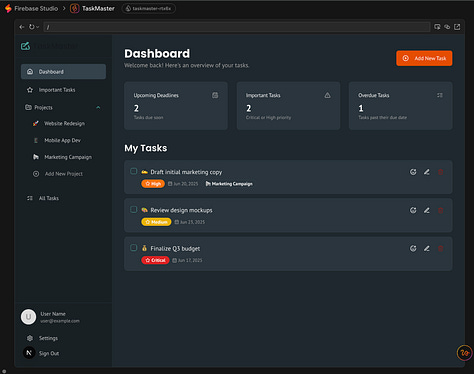
Task: Open preview in new window icon
Action: [x=457, y=27]
